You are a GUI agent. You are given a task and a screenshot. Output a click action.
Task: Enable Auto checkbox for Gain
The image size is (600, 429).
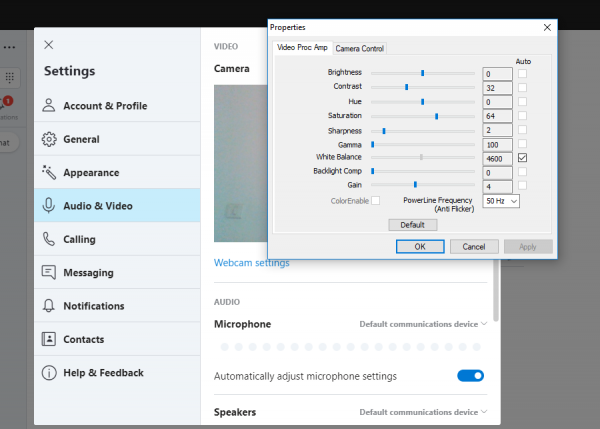coord(522,186)
